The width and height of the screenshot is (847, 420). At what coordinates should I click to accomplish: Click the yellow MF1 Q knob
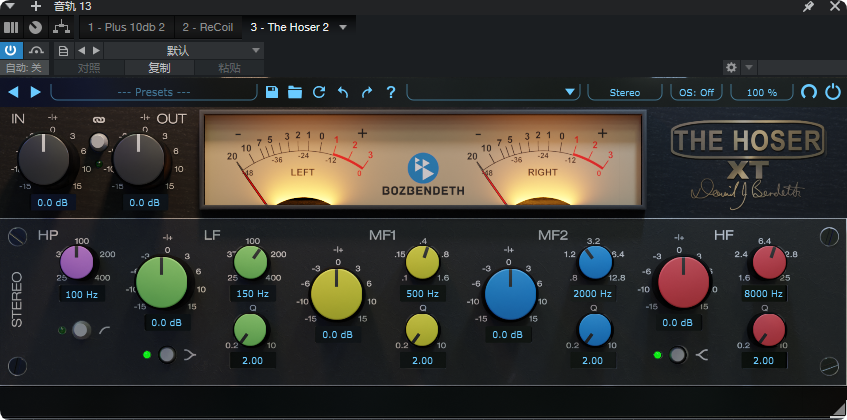[x=422, y=330]
